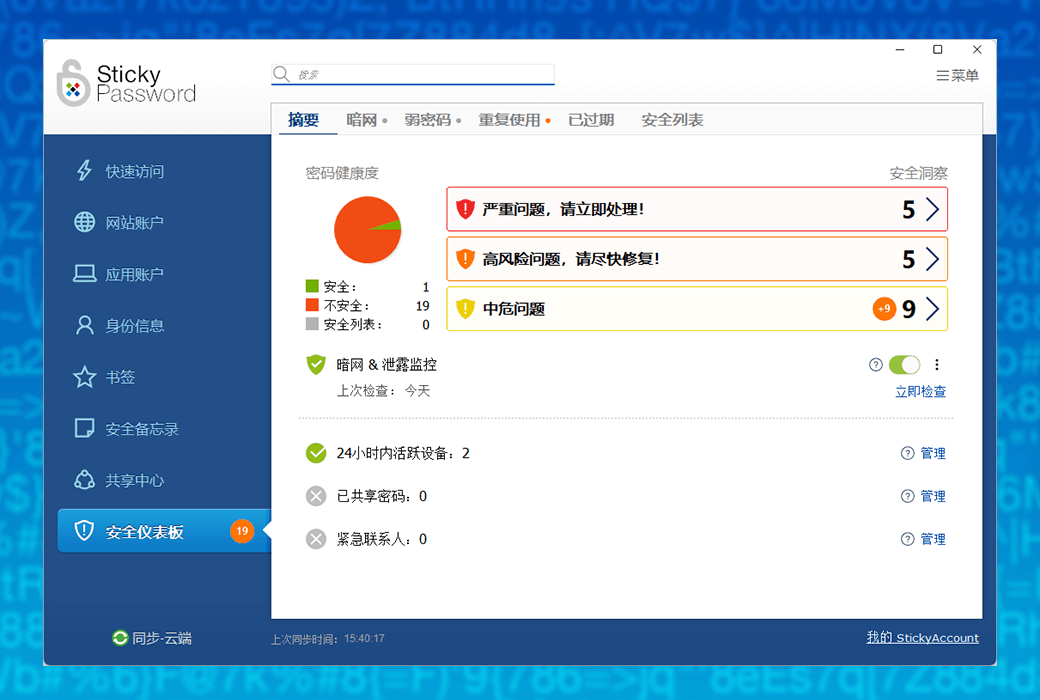Click 同步-云端 sync label

[162, 638]
